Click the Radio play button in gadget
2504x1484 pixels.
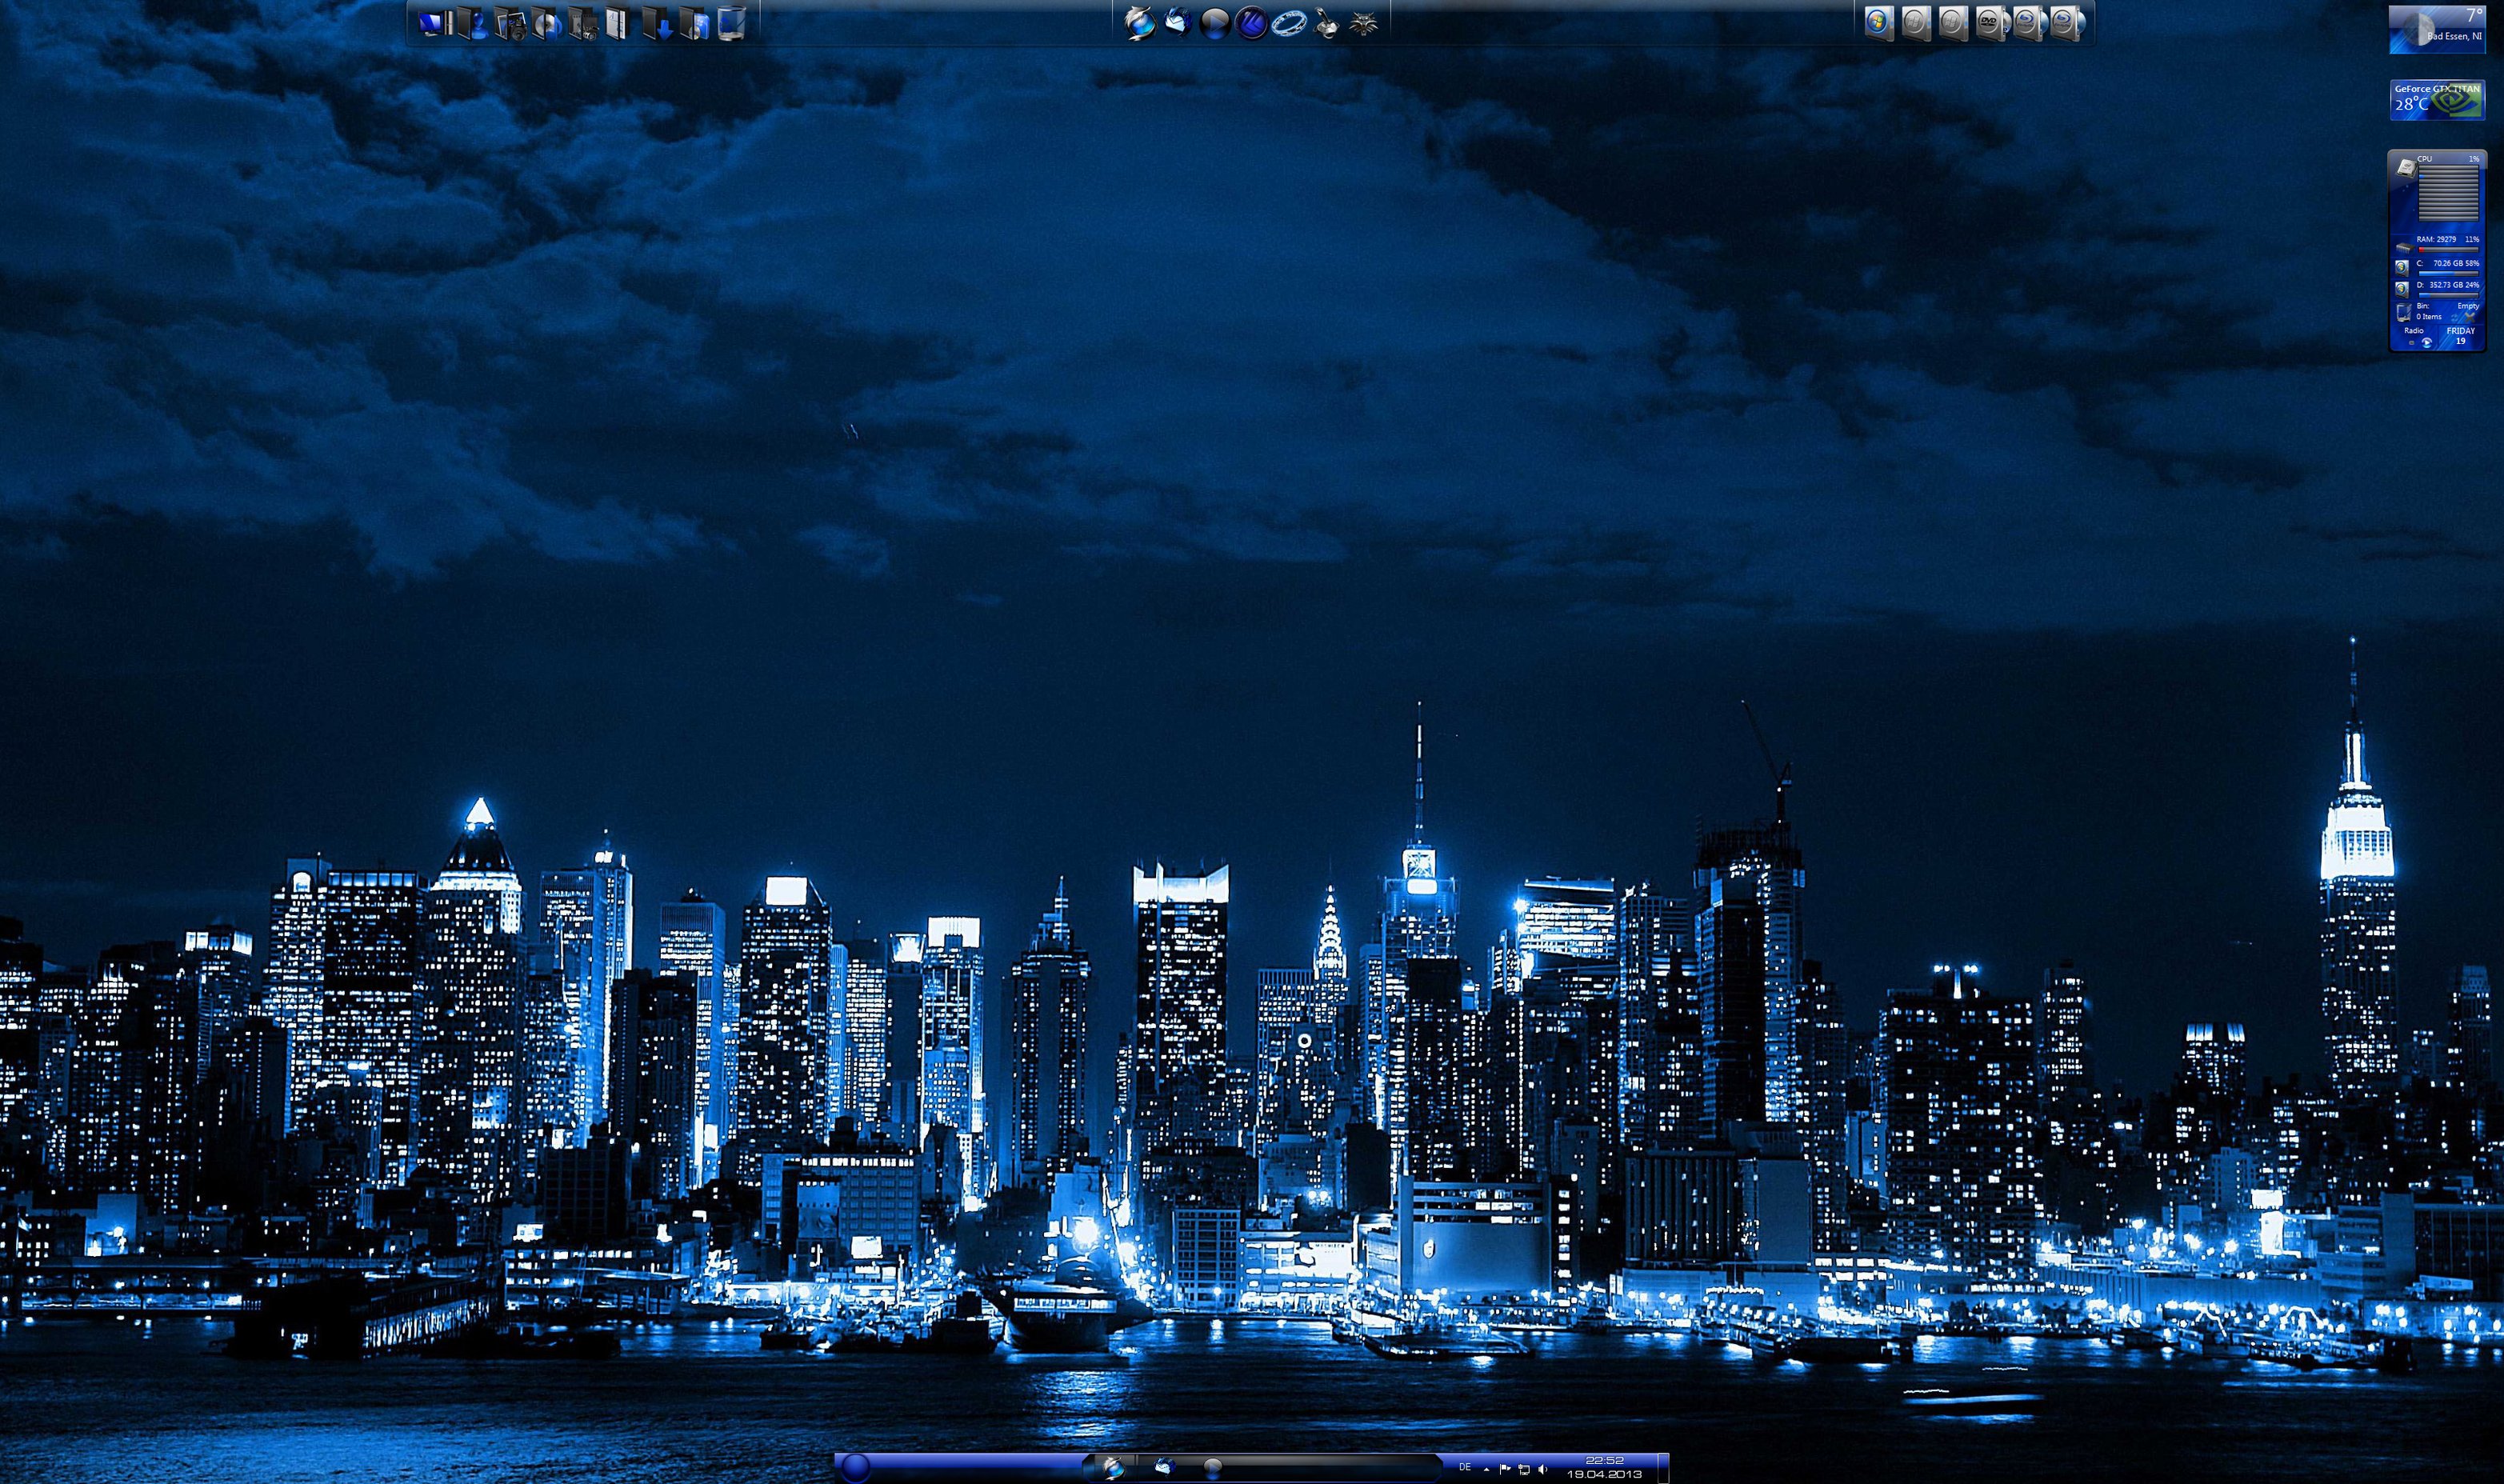point(2427,343)
